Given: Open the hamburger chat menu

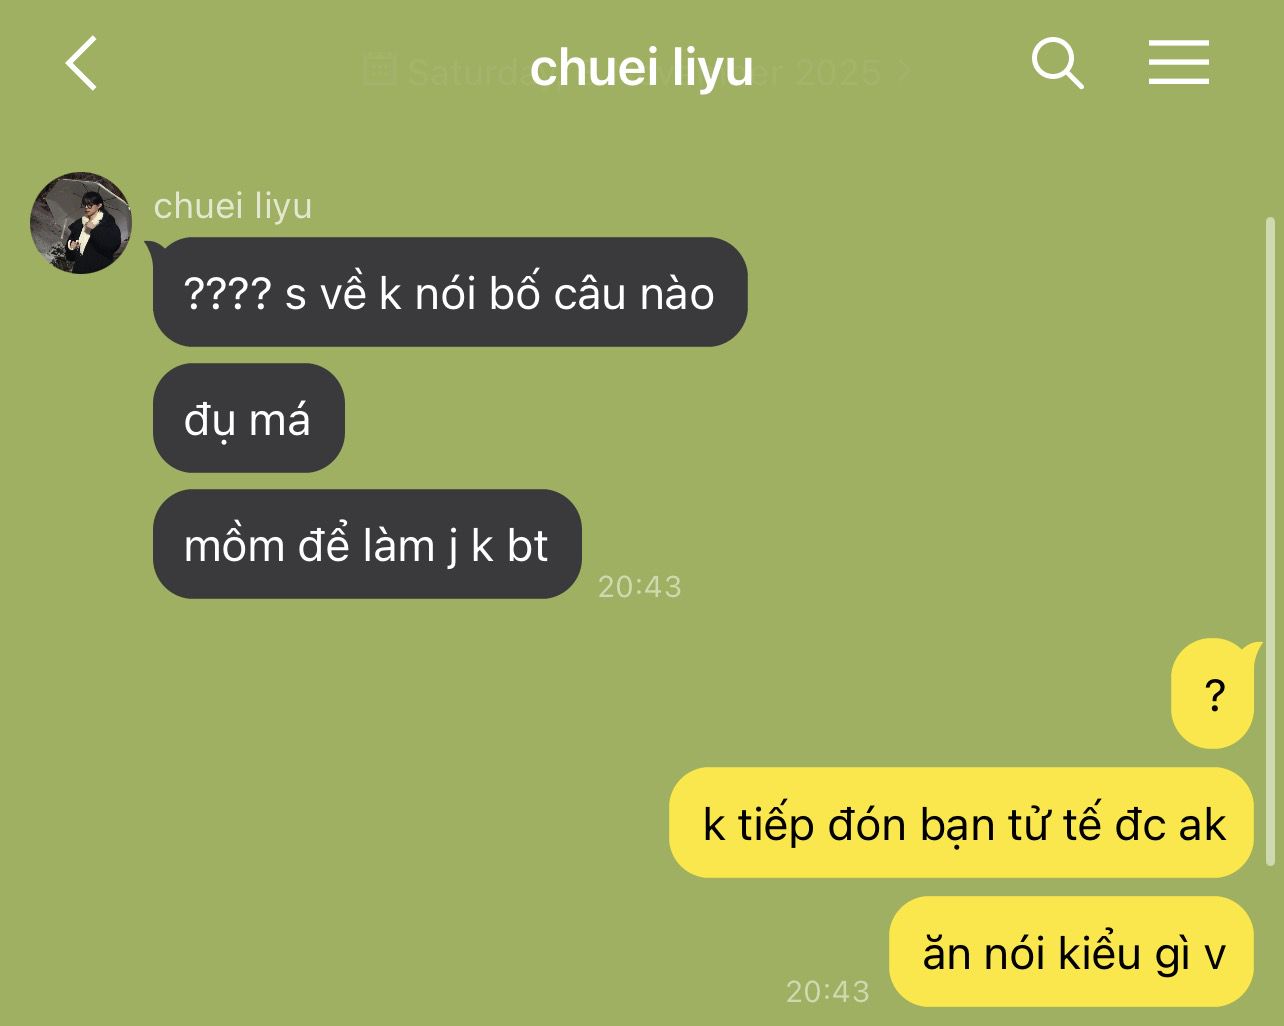Looking at the screenshot, I should tap(1178, 63).
